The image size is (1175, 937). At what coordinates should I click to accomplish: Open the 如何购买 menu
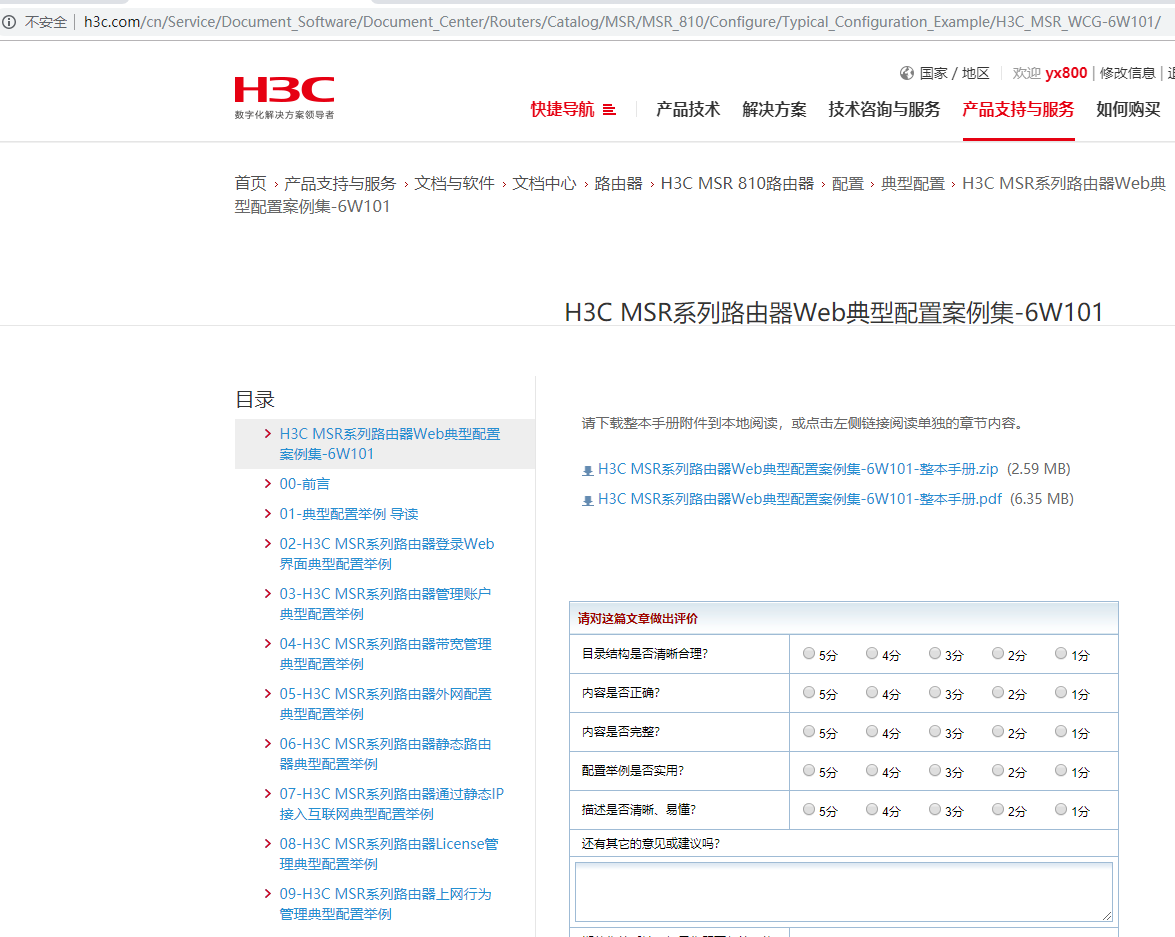coord(1129,109)
